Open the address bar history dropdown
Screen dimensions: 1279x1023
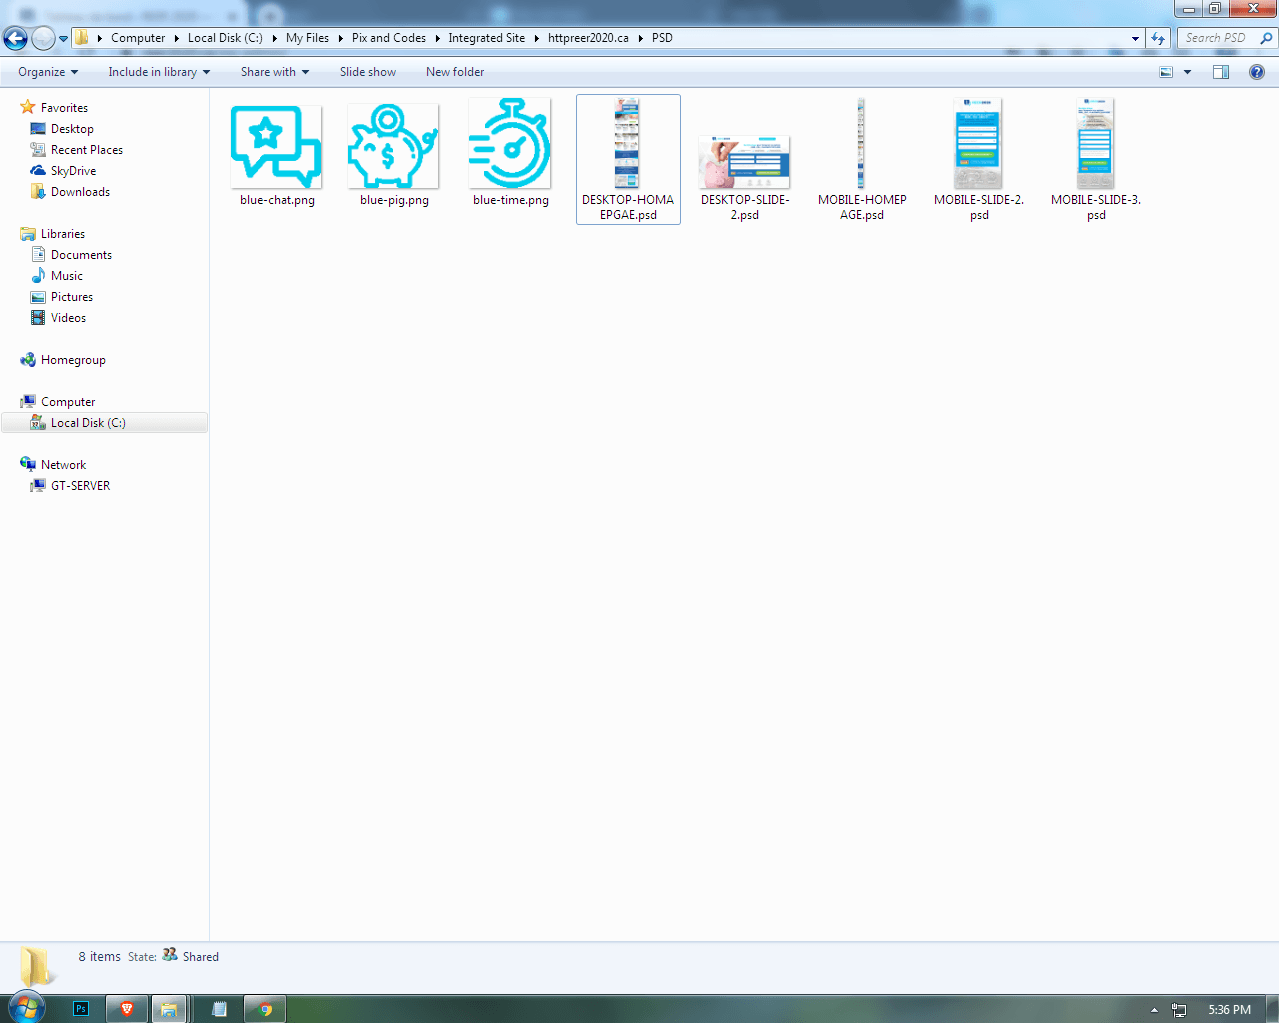pos(1135,38)
